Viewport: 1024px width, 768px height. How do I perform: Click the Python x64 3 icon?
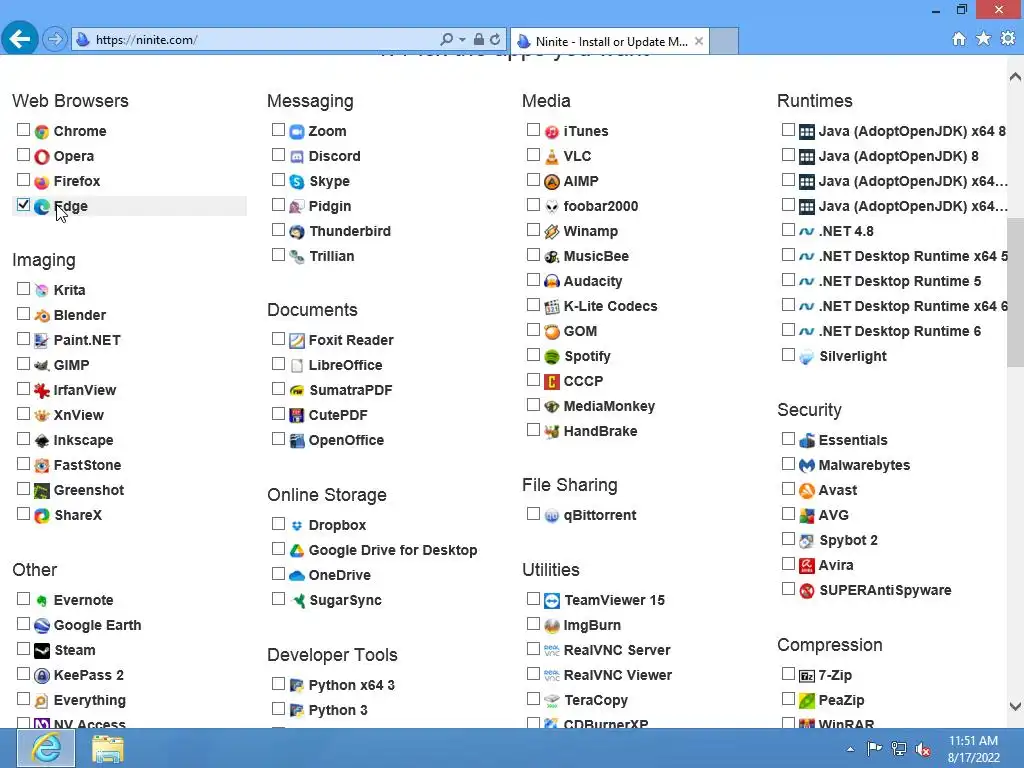point(296,686)
